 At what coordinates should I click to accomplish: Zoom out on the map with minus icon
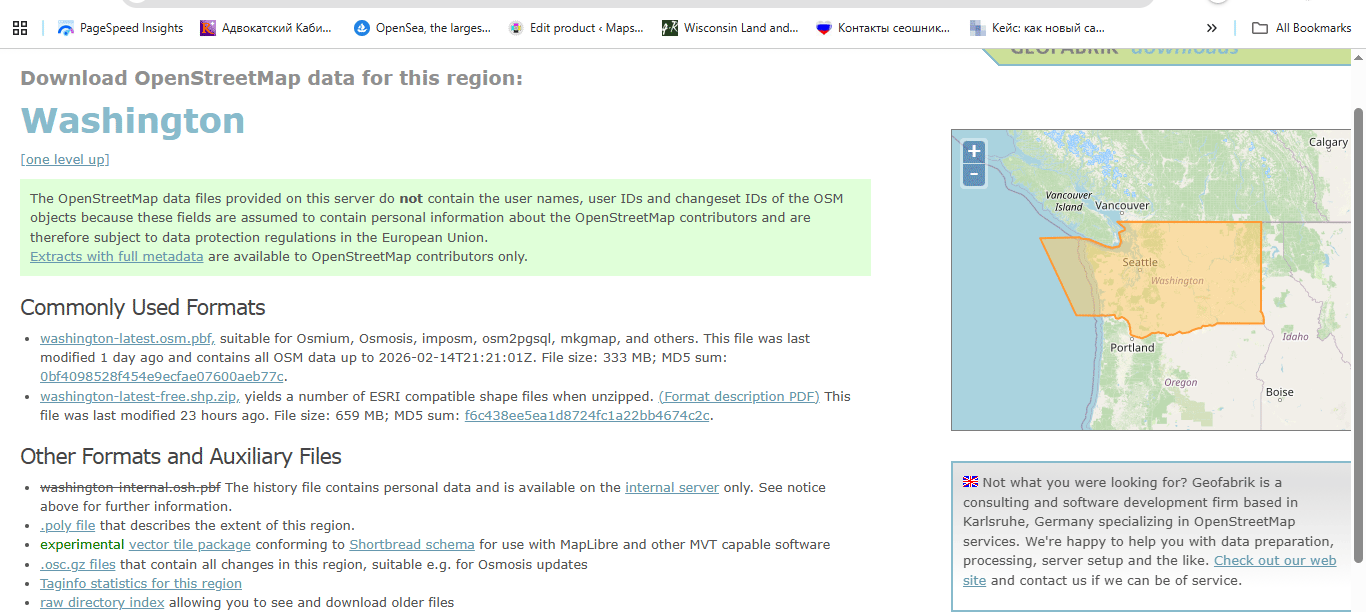point(972,174)
